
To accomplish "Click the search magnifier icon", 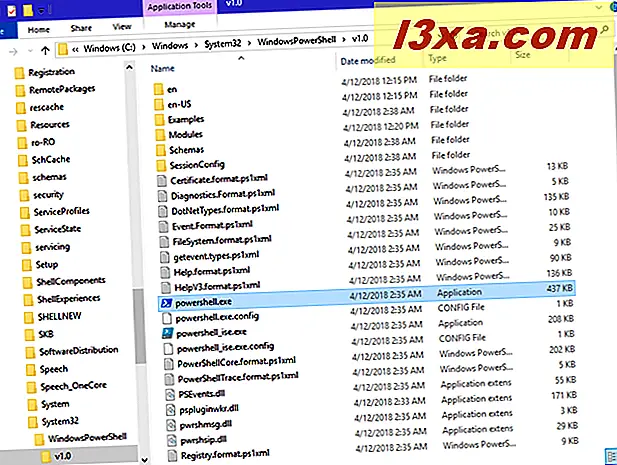I will click(604, 29).
